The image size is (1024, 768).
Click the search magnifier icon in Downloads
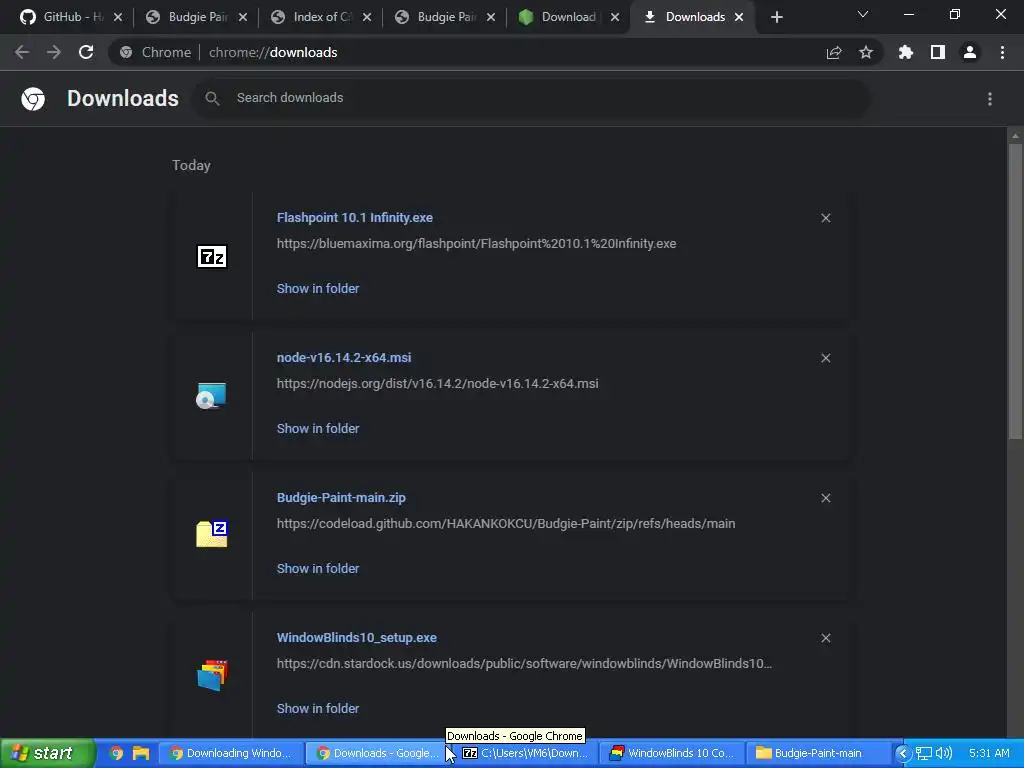212,98
